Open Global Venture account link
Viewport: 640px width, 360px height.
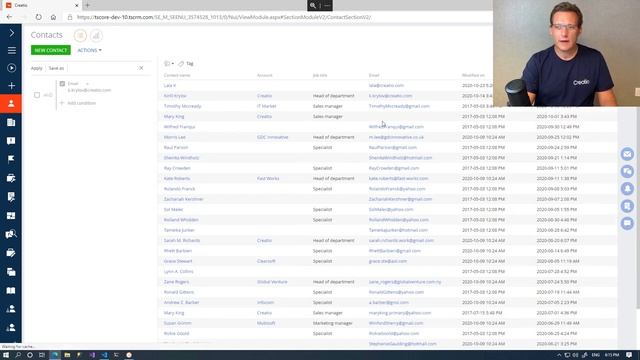pyautogui.click(x=272, y=282)
